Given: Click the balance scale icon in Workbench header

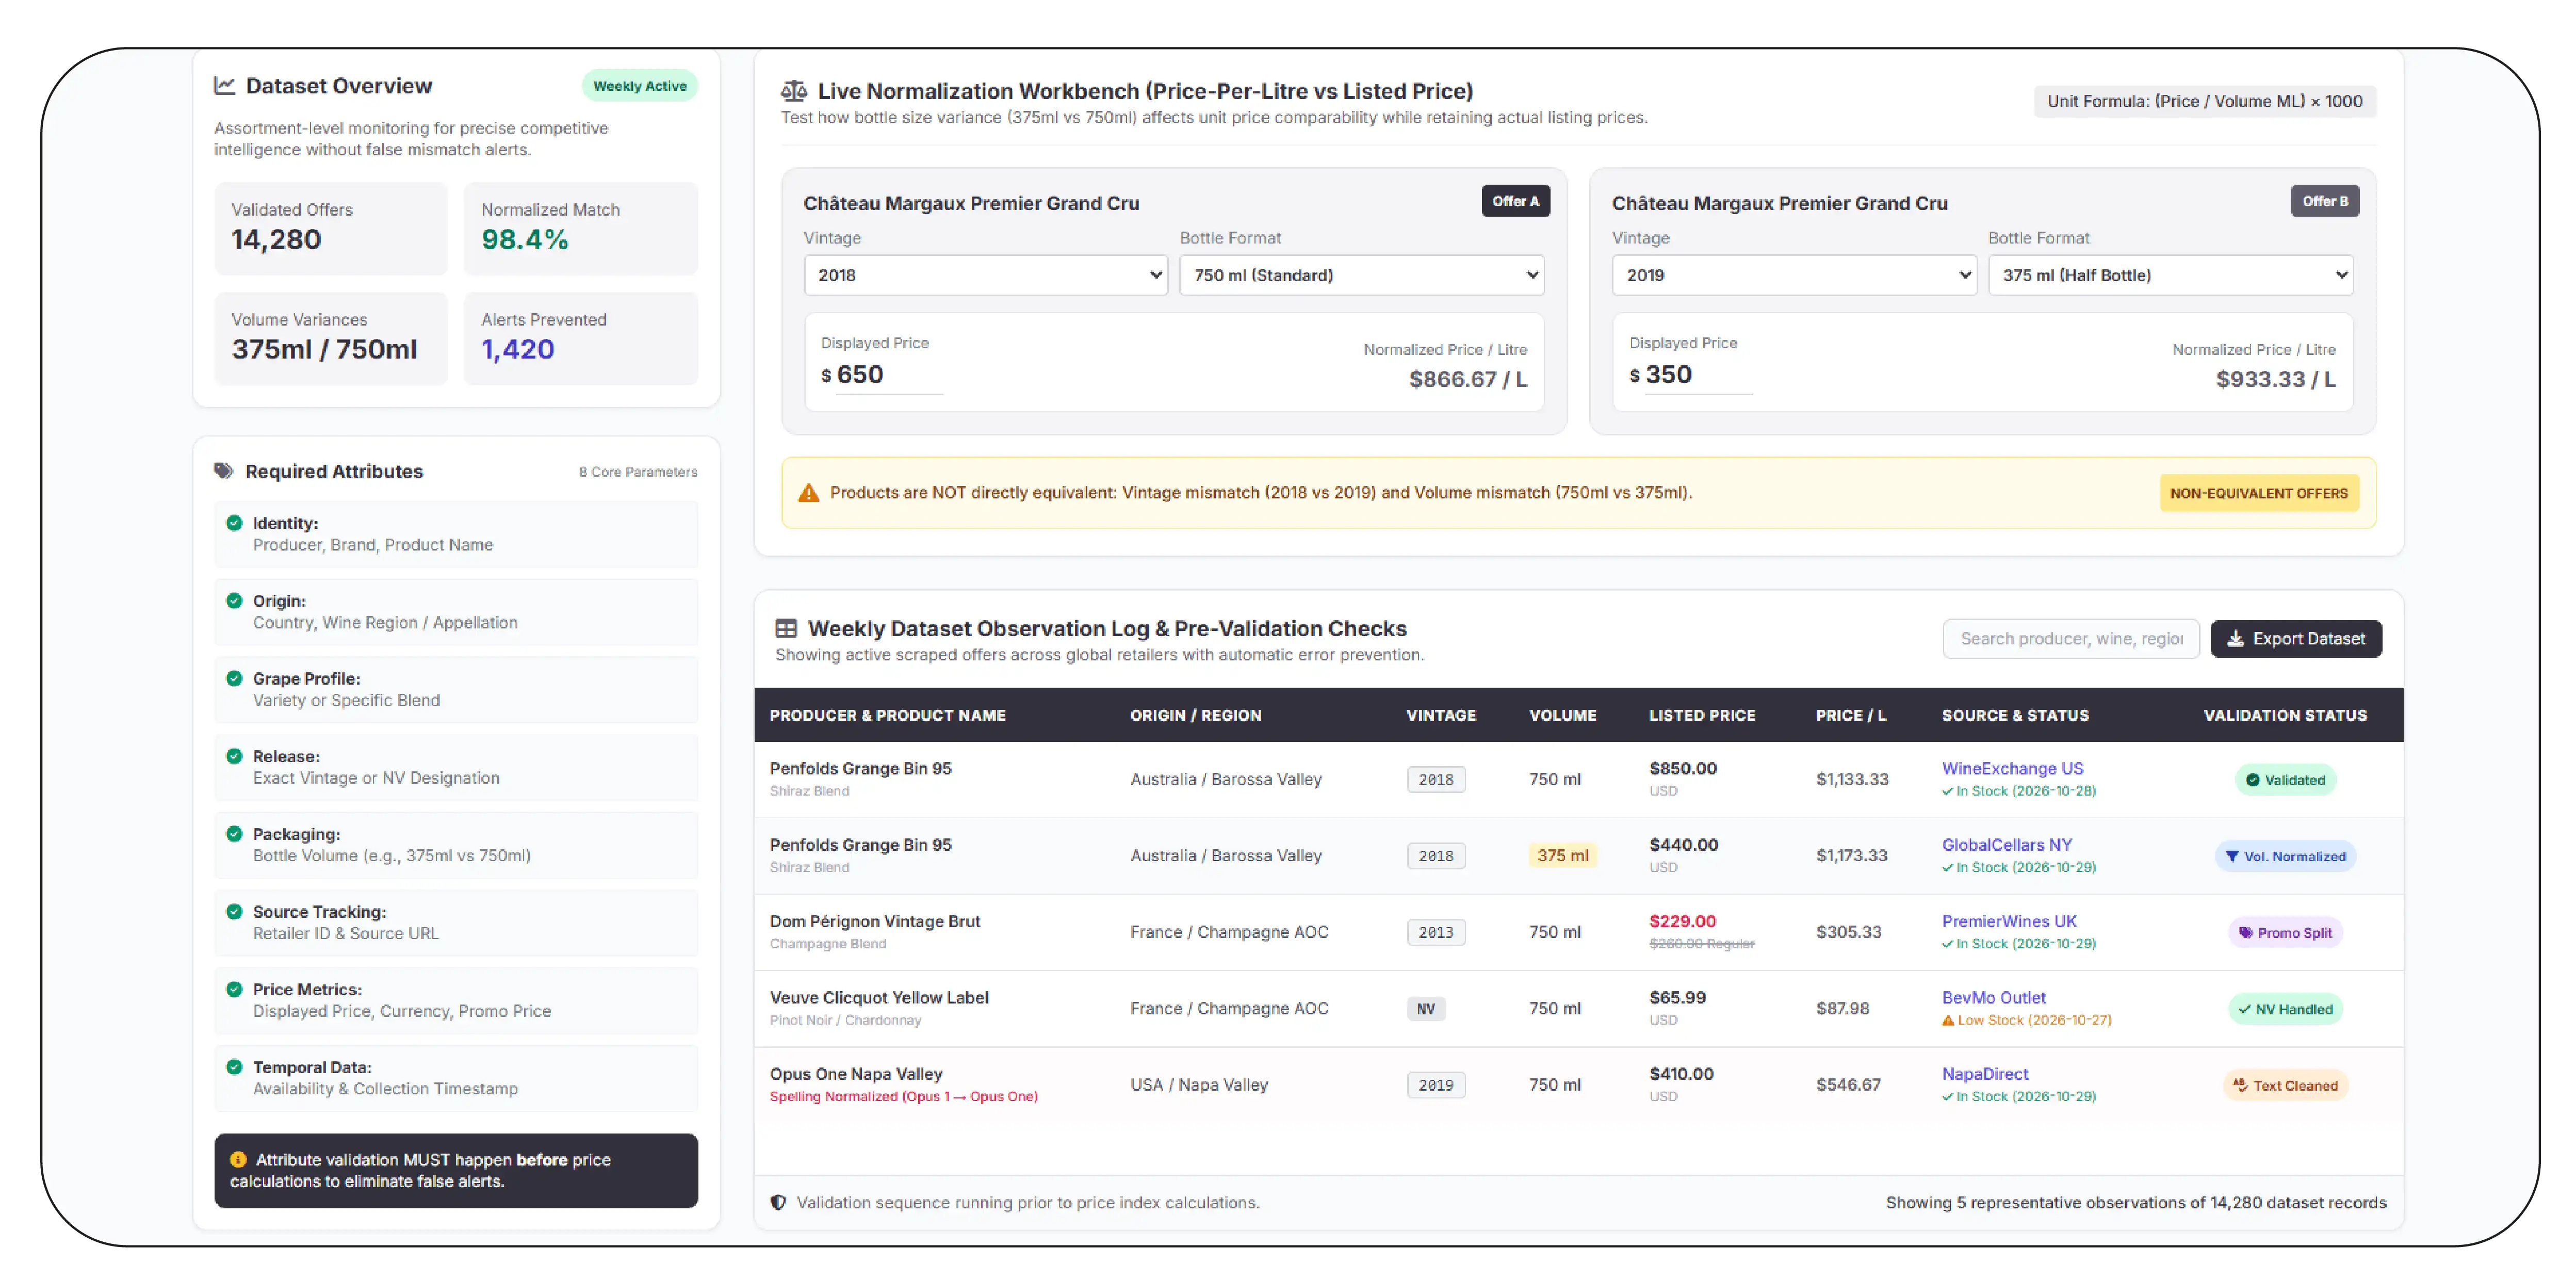Looking at the screenshot, I should coord(793,91).
